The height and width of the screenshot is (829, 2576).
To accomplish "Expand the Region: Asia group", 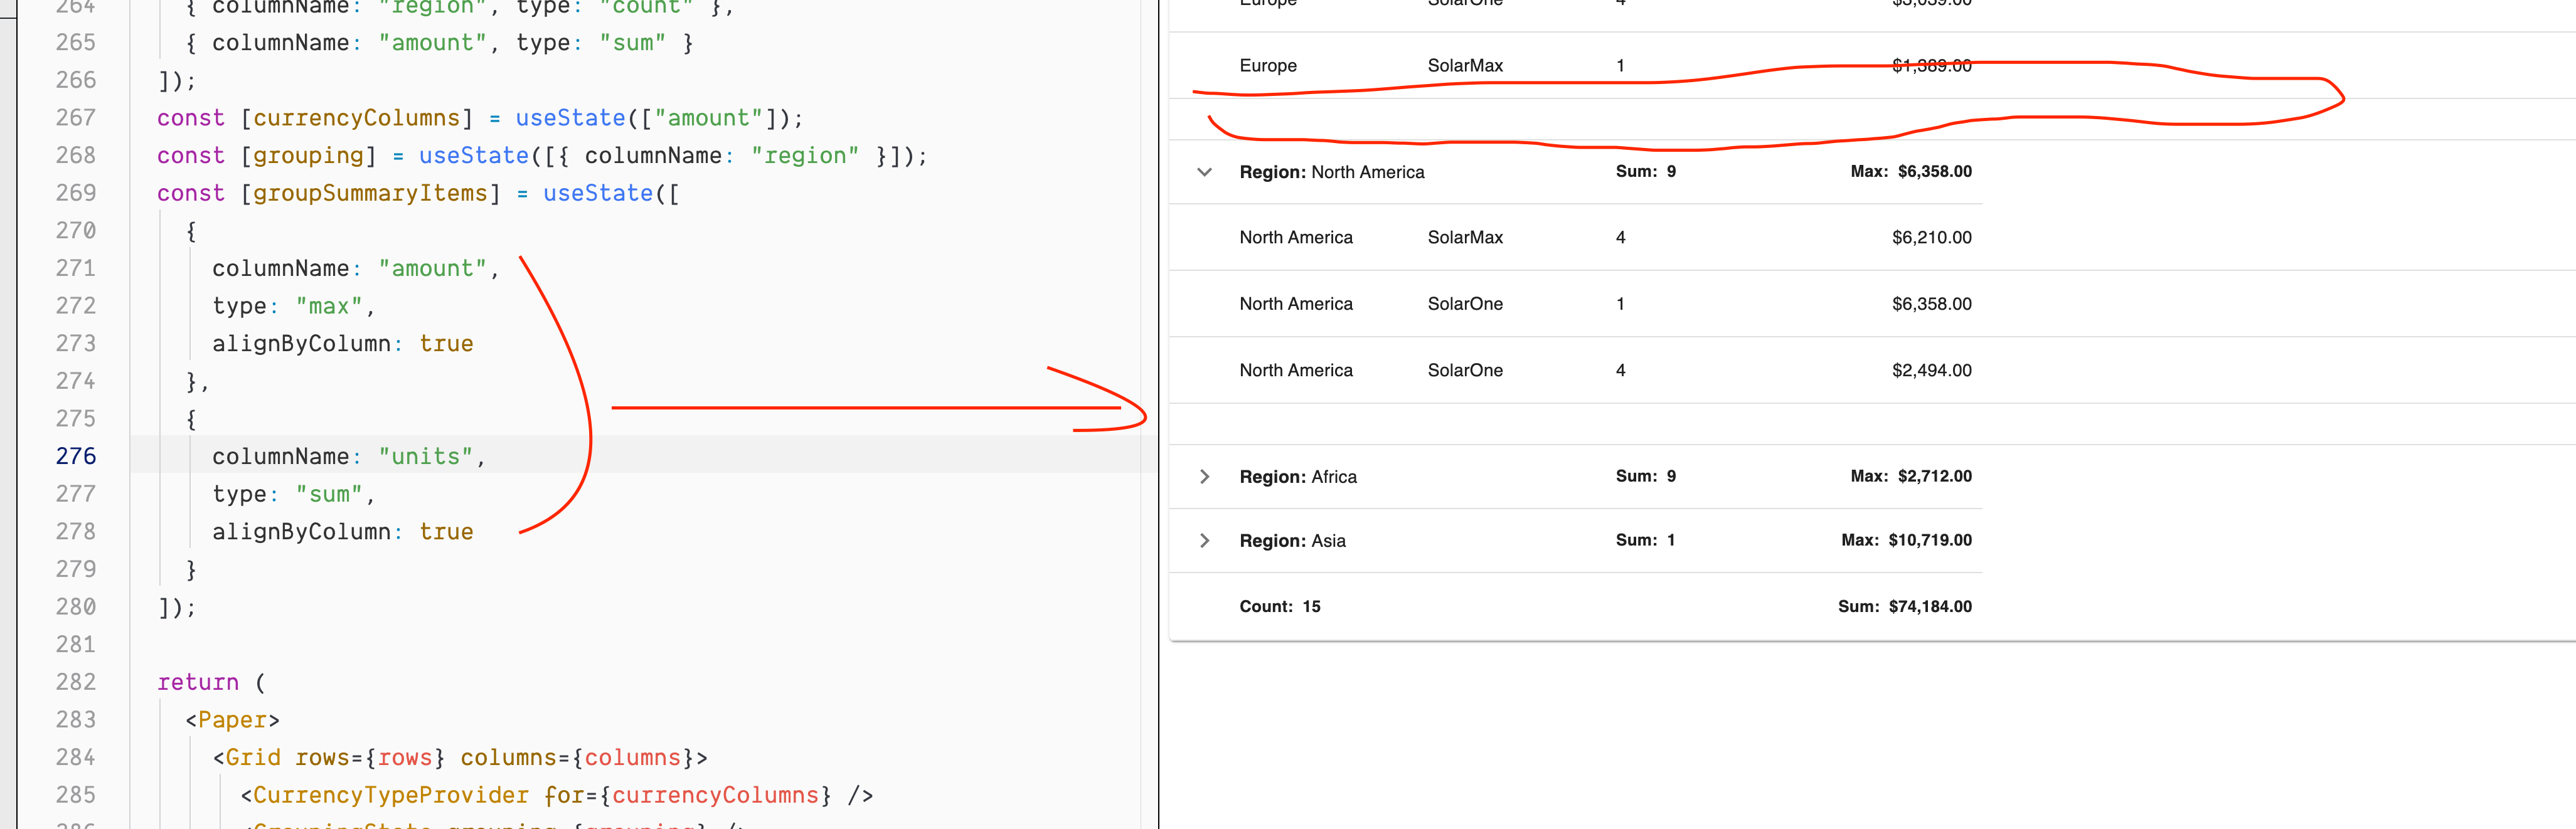I will (x=1204, y=540).
